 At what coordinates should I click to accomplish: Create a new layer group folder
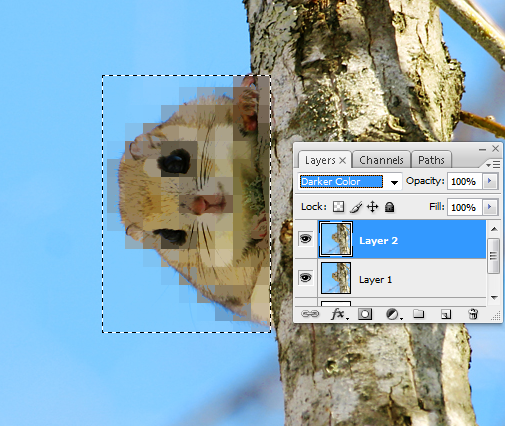coord(419,314)
